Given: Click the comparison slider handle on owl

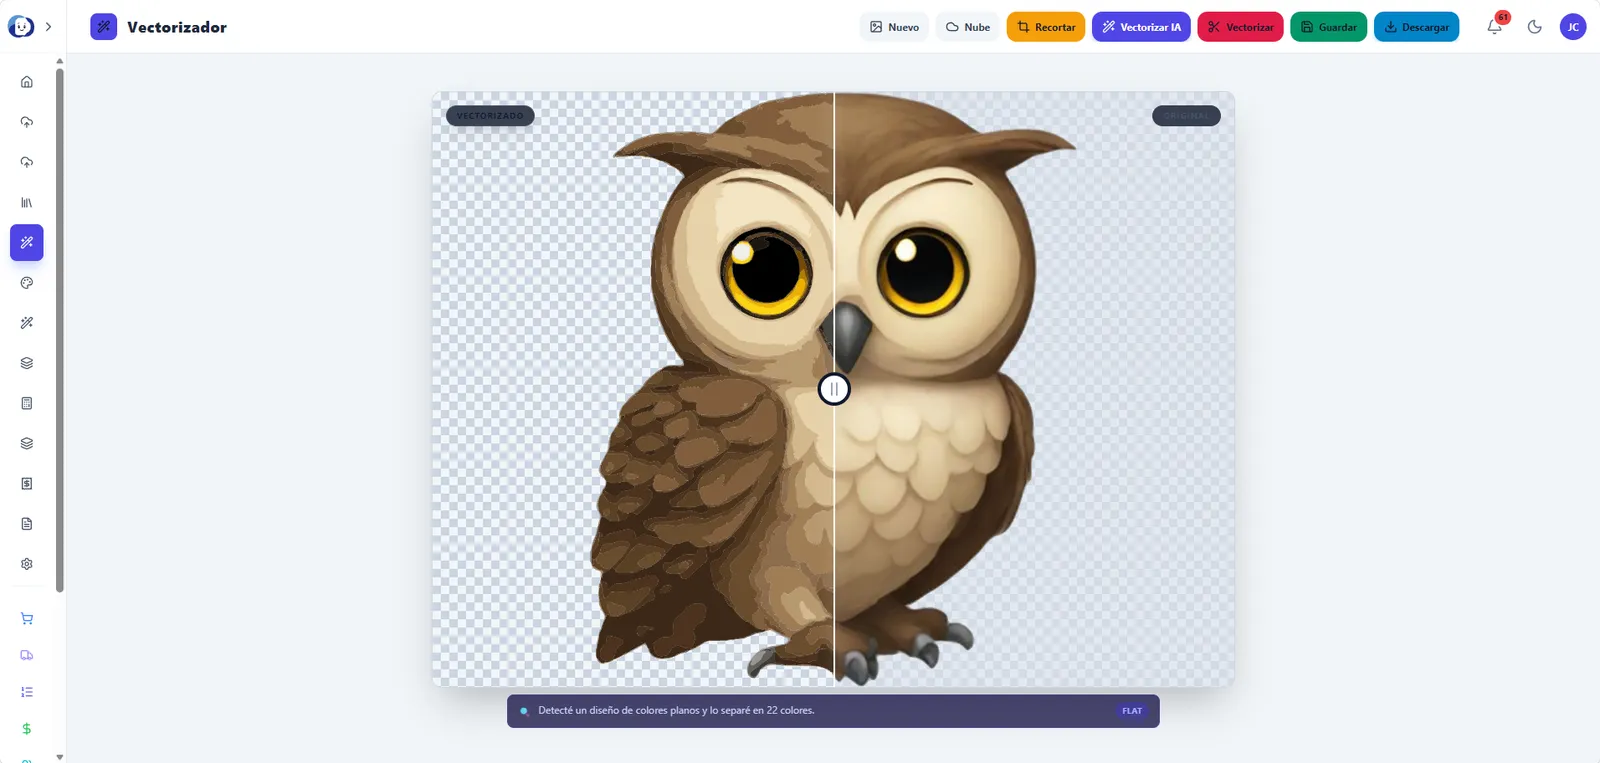Looking at the screenshot, I should 834,389.
